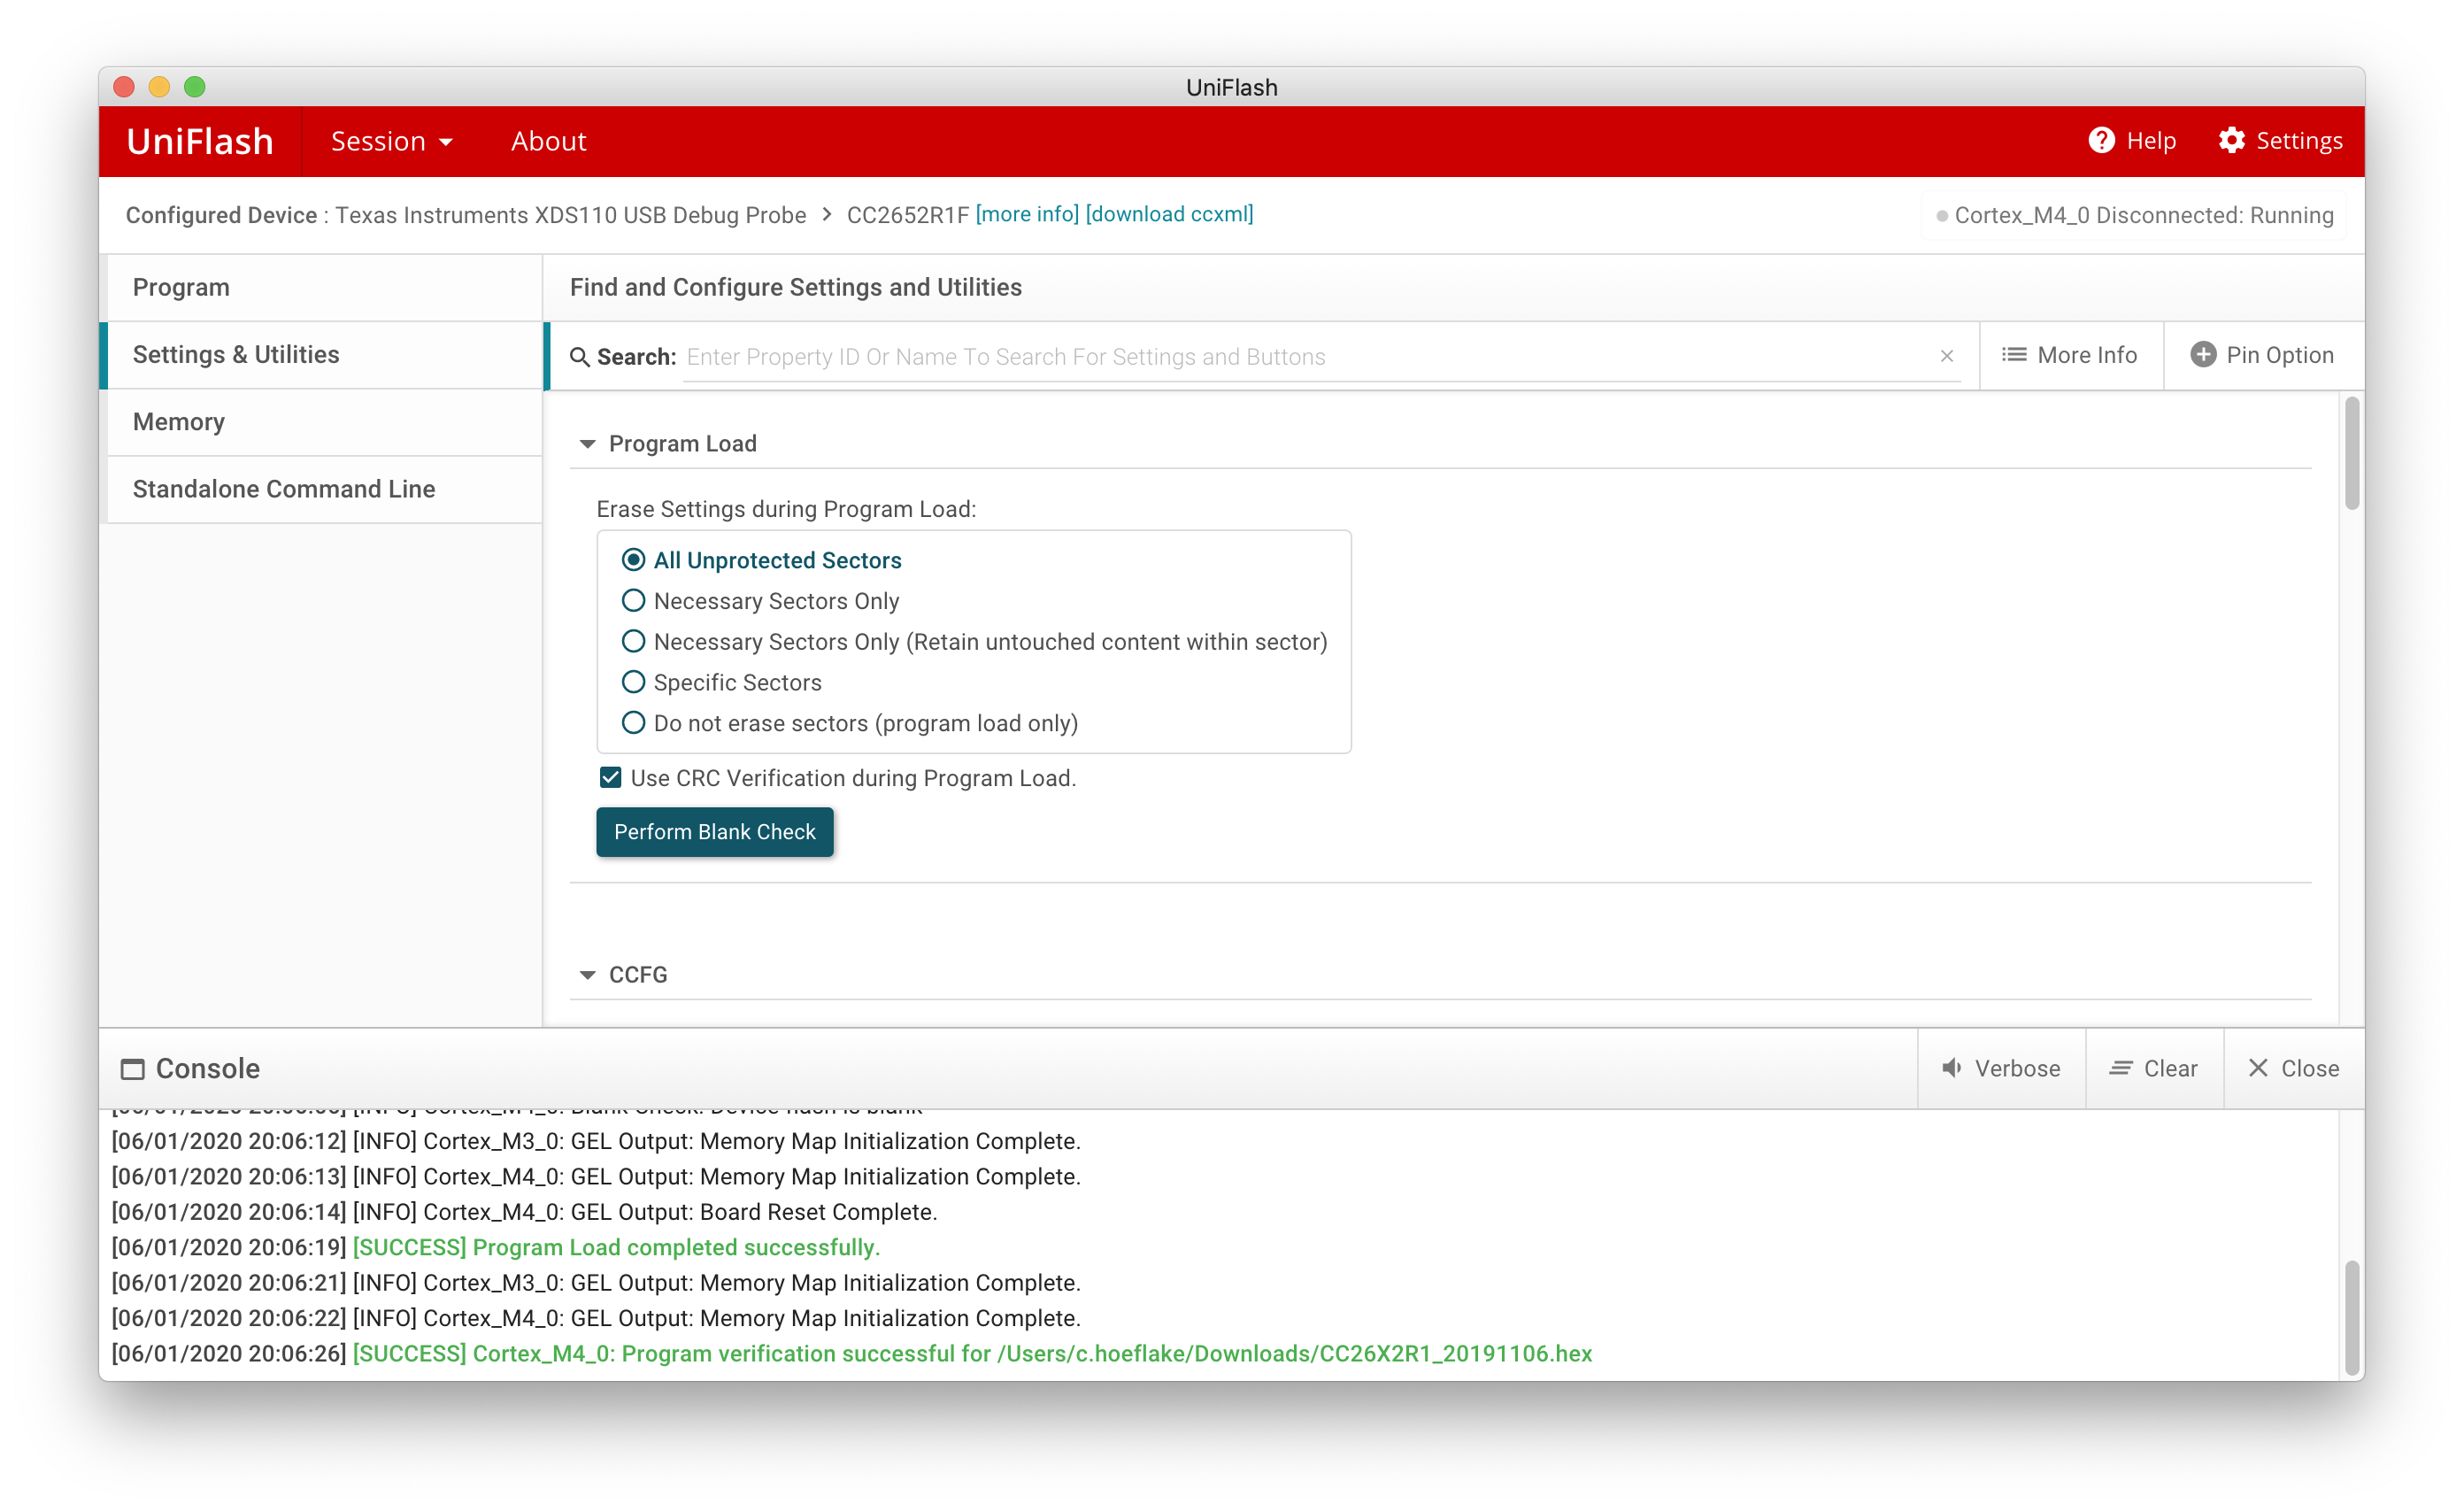This screenshot has height=1512, width=2464.
Task: Choose Necessary Sectors Only retaining untouched content
Action: pos(633,642)
